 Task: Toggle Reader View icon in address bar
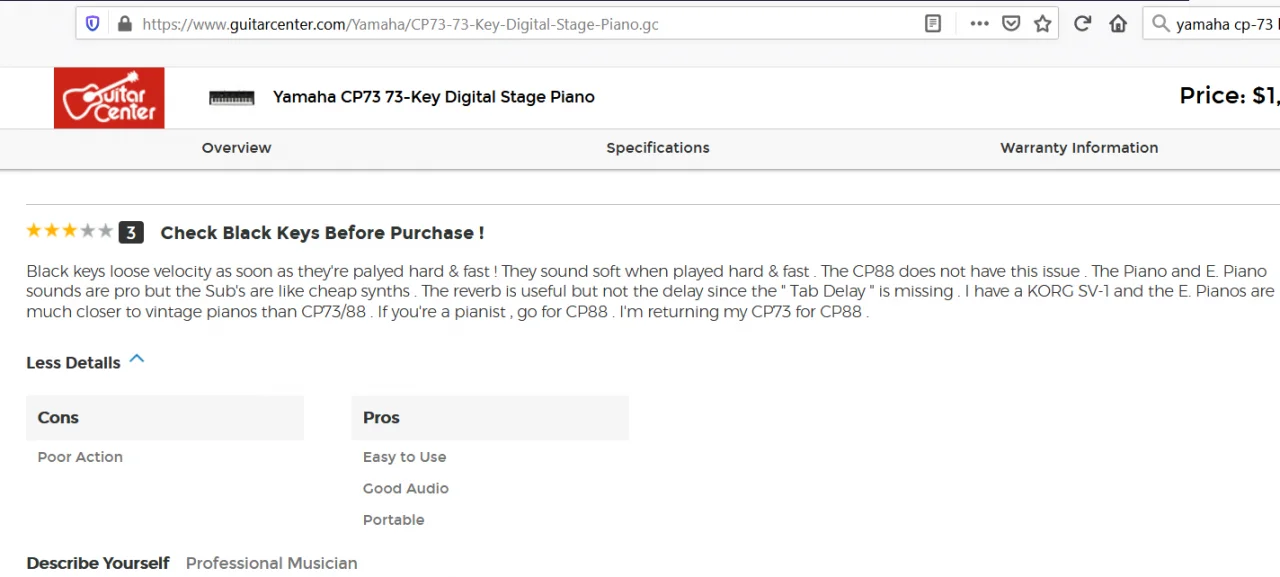(x=933, y=24)
